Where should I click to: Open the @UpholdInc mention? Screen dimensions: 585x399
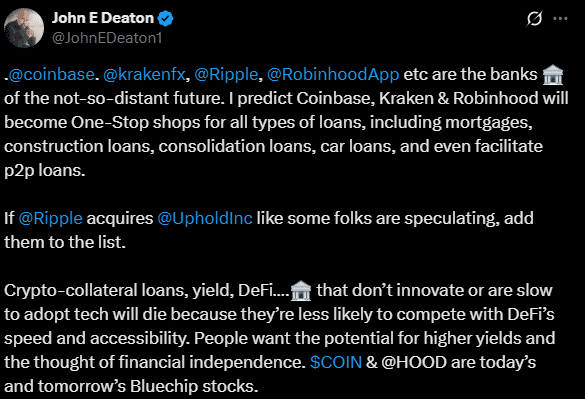pos(205,218)
